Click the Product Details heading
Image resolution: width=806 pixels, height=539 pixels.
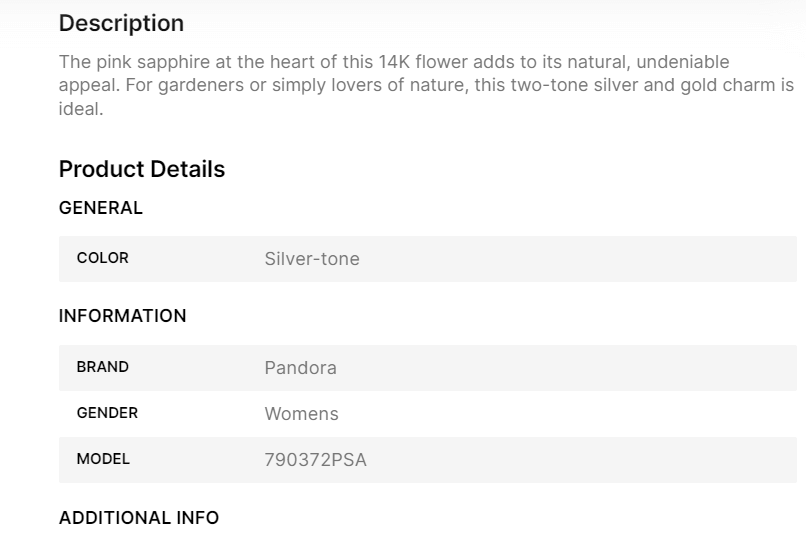(x=142, y=169)
